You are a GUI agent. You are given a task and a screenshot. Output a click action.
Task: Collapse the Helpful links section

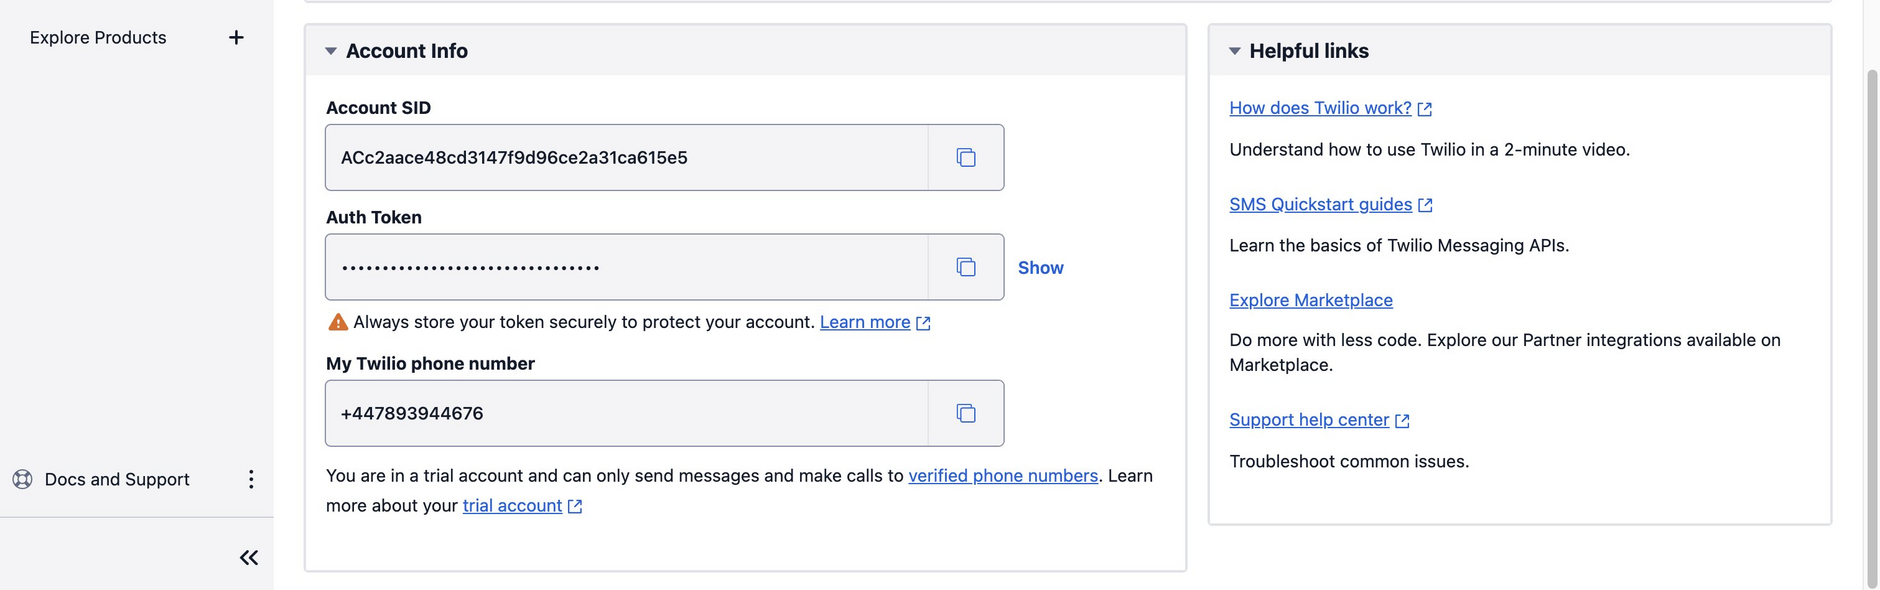pyautogui.click(x=1235, y=51)
